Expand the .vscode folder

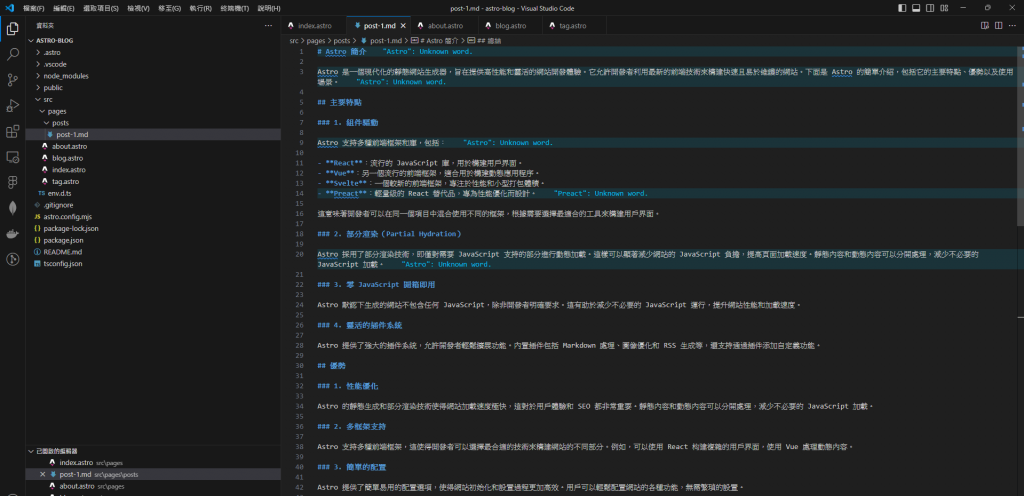[x=38, y=64]
